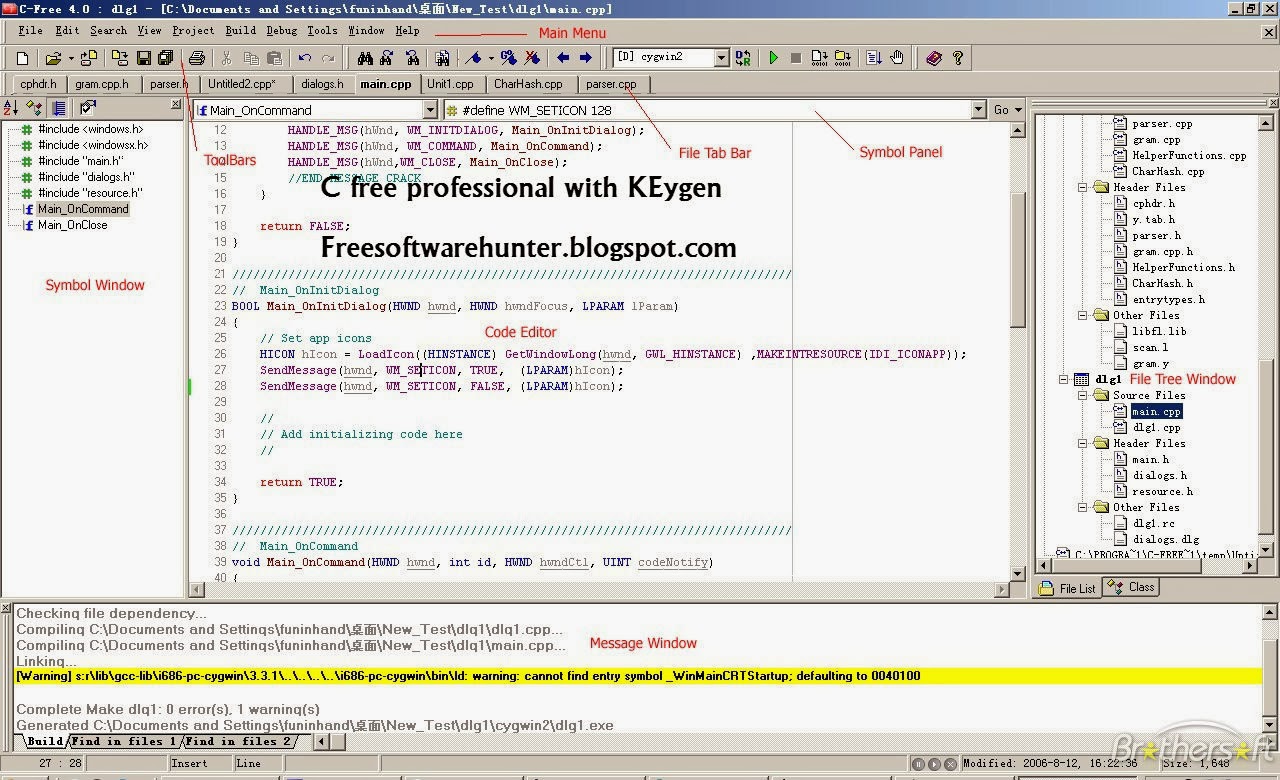Open the #define WM_SETICON symbol dropdown

(978, 110)
